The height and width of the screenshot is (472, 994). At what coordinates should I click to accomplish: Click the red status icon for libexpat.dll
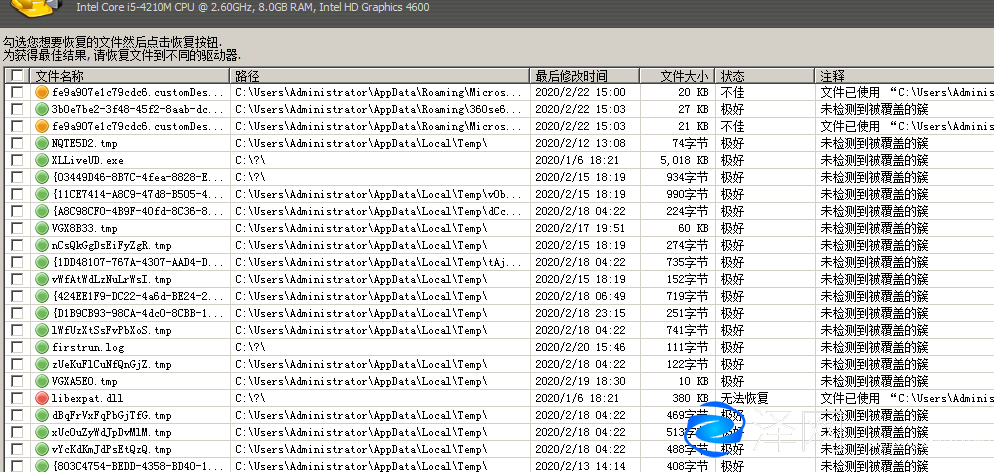pos(42,398)
